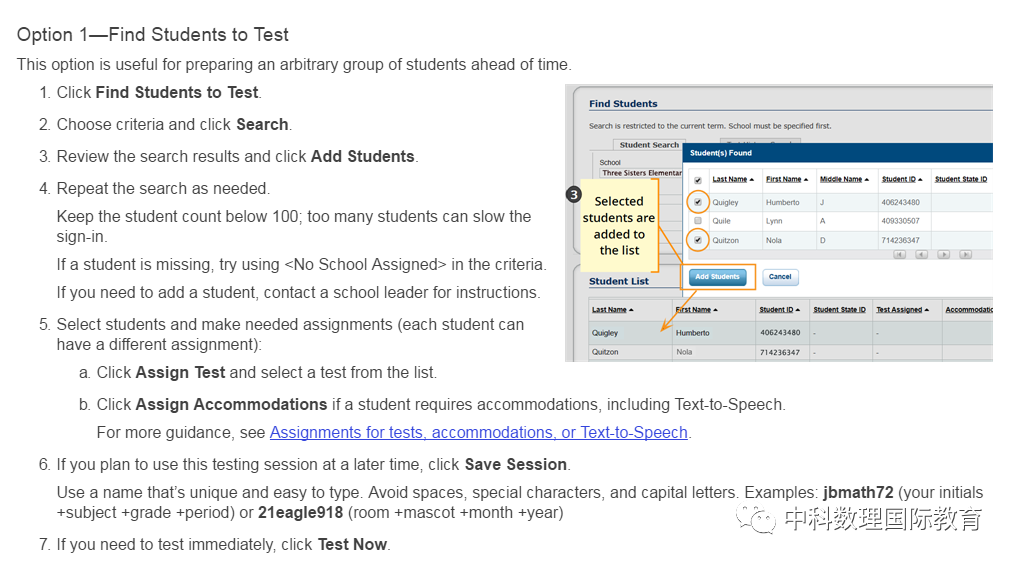Viewport: 1015px width, 563px height.
Task: Sort Student List by First Name
Action: coord(697,310)
